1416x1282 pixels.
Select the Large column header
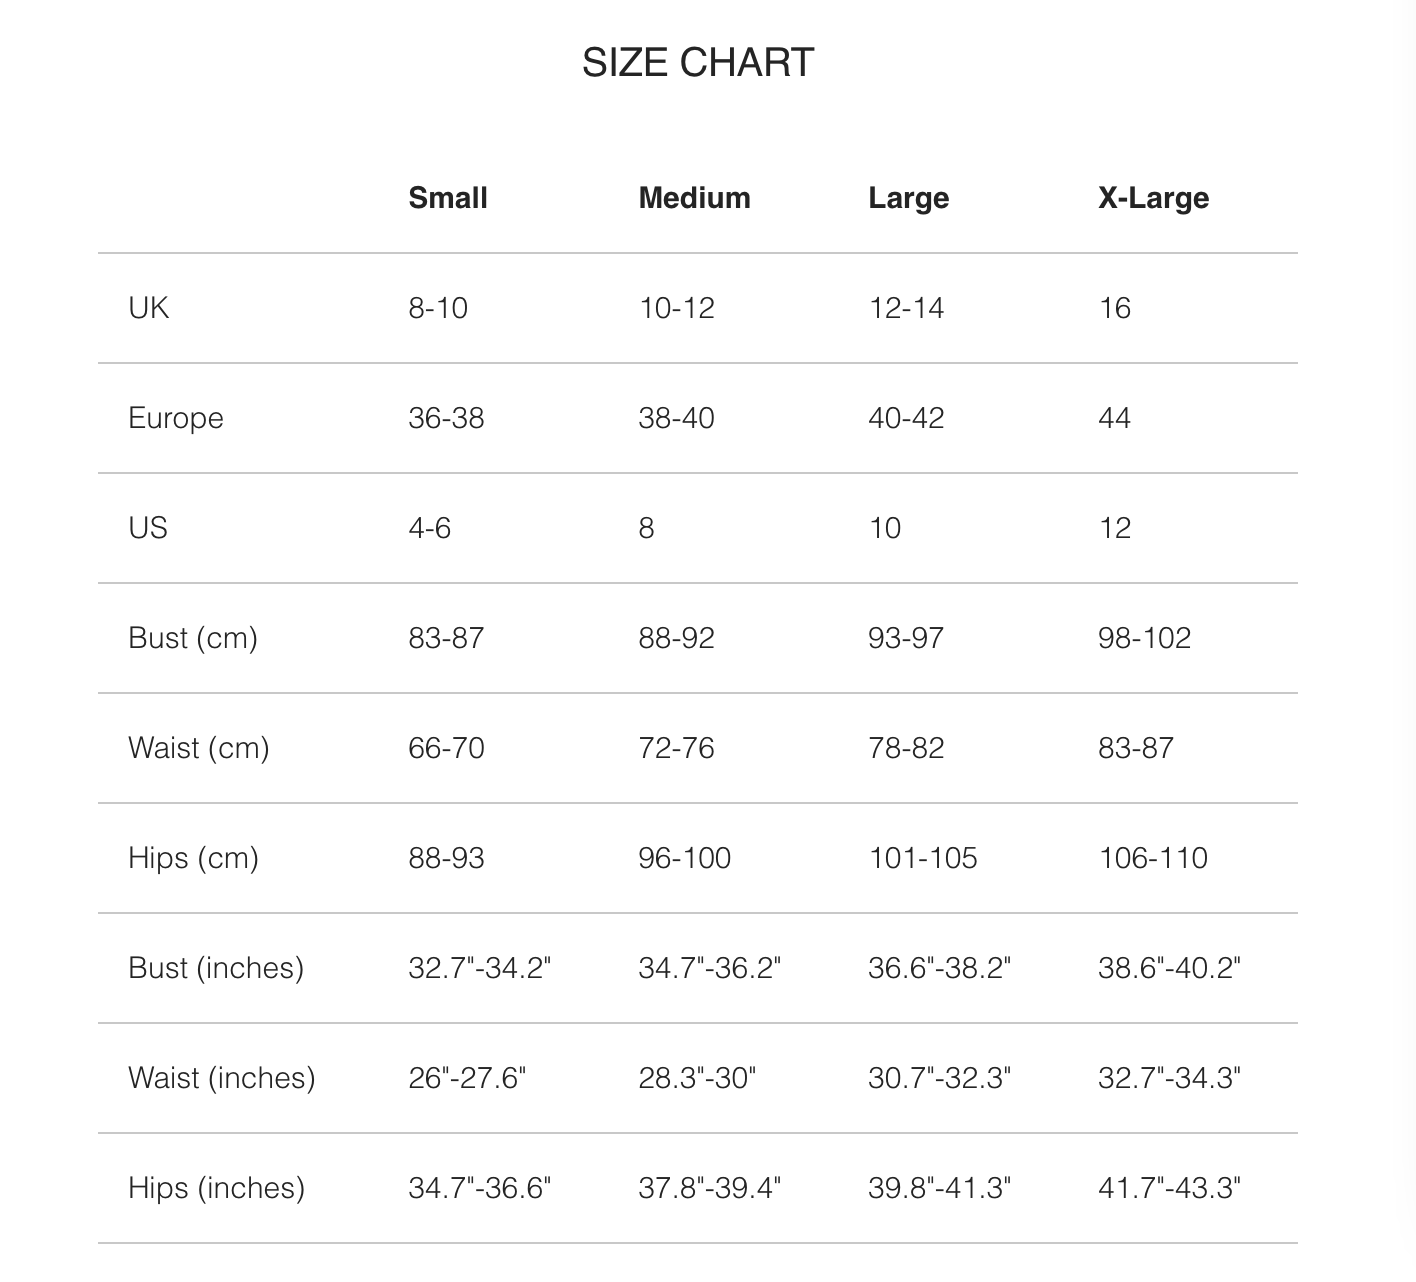pos(908,198)
